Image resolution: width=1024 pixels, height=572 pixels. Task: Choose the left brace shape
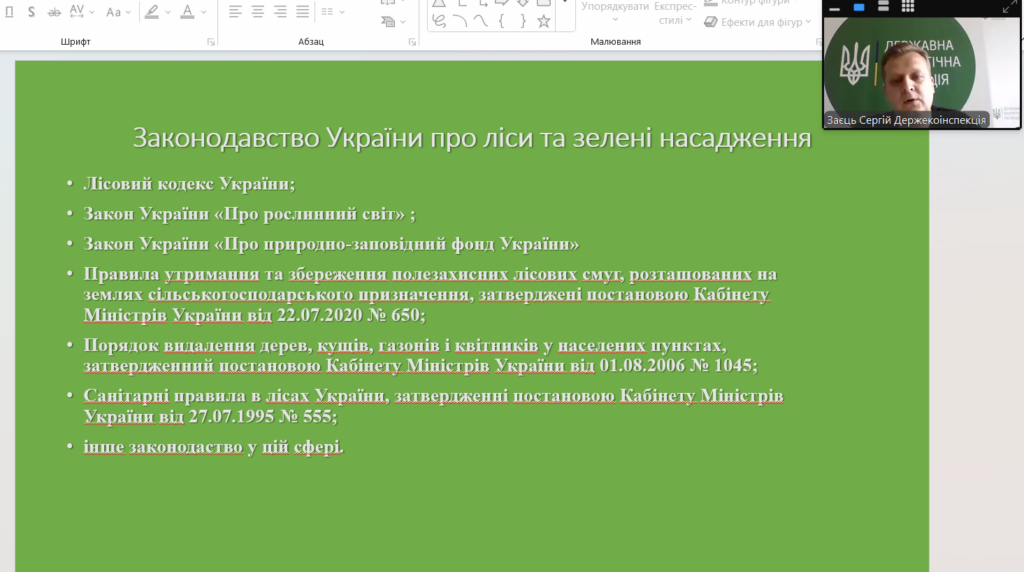pyautogui.click(x=501, y=20)
